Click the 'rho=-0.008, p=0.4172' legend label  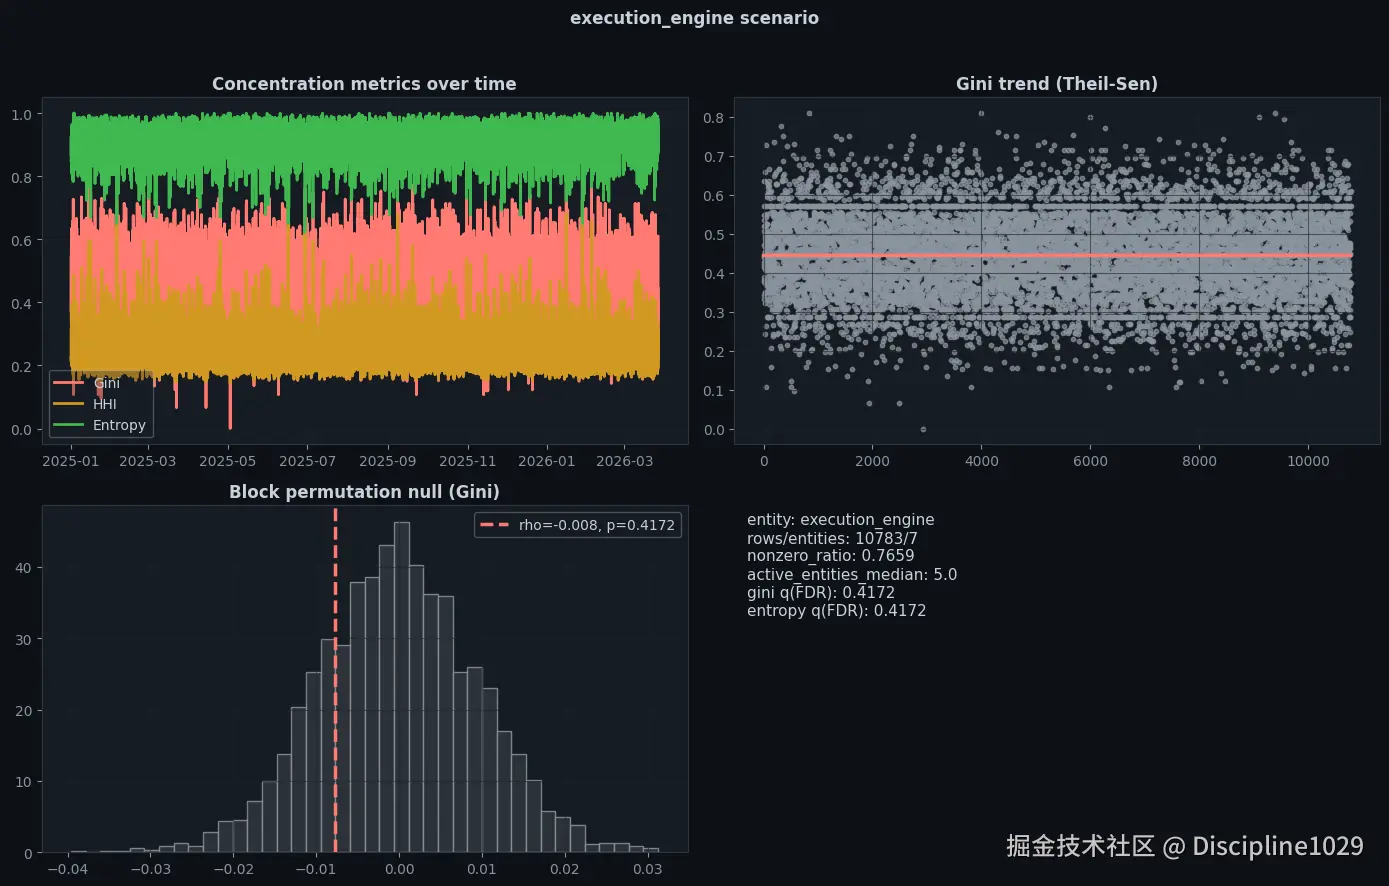tap(597, 525)
